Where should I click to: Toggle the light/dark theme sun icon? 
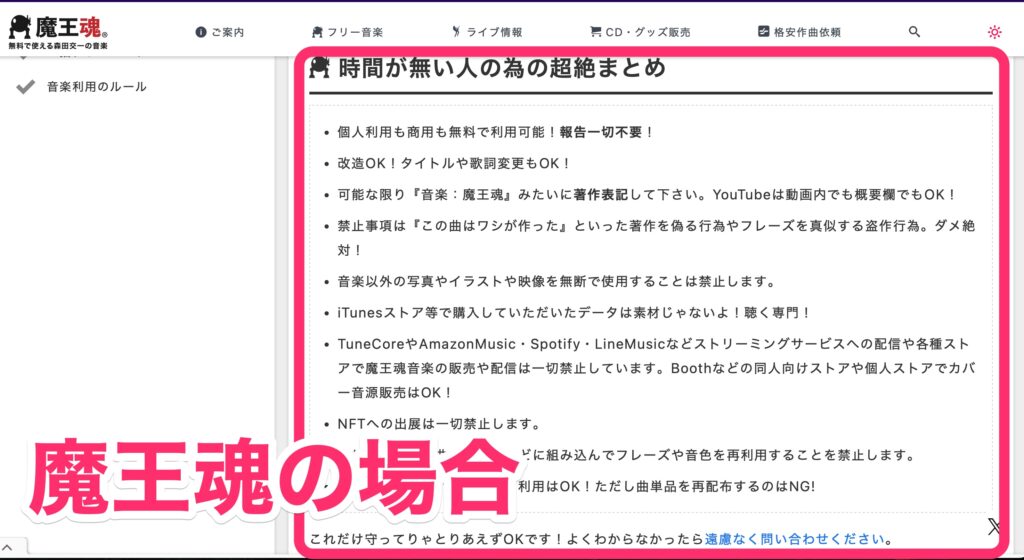click(995, 31)
